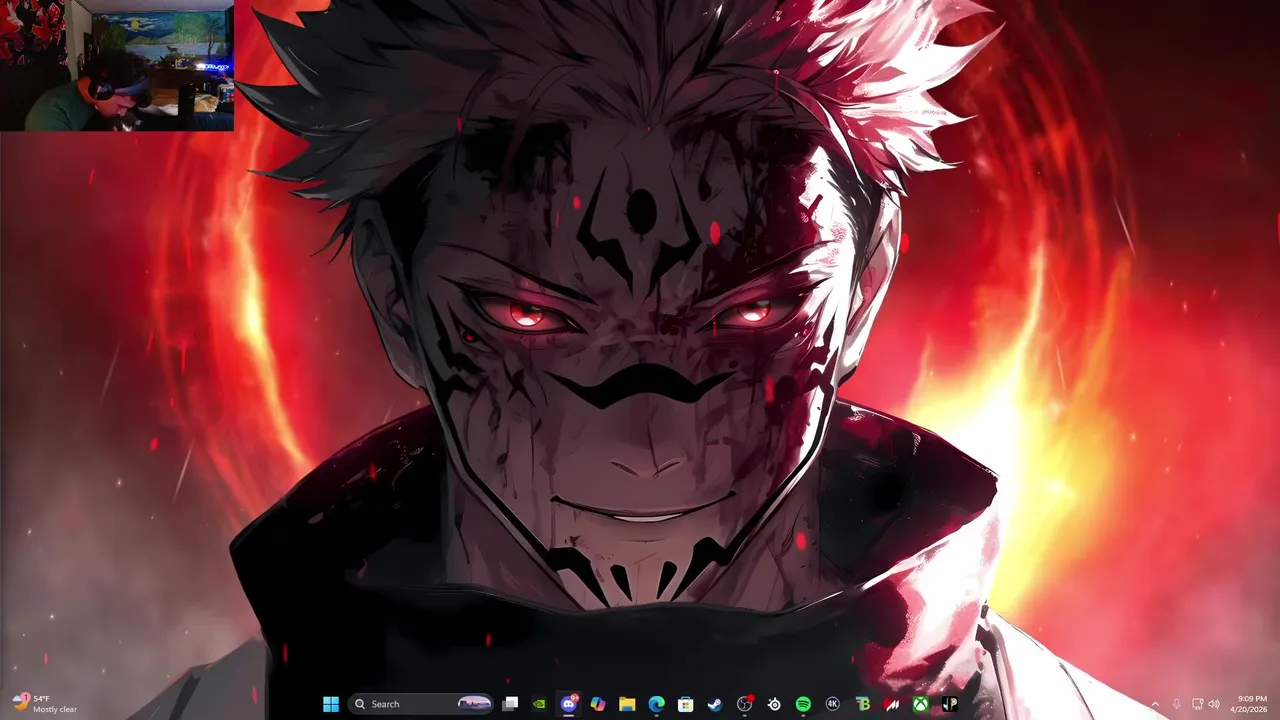
Task: Click the taskbar Search box
Action: tap(421, 704)
